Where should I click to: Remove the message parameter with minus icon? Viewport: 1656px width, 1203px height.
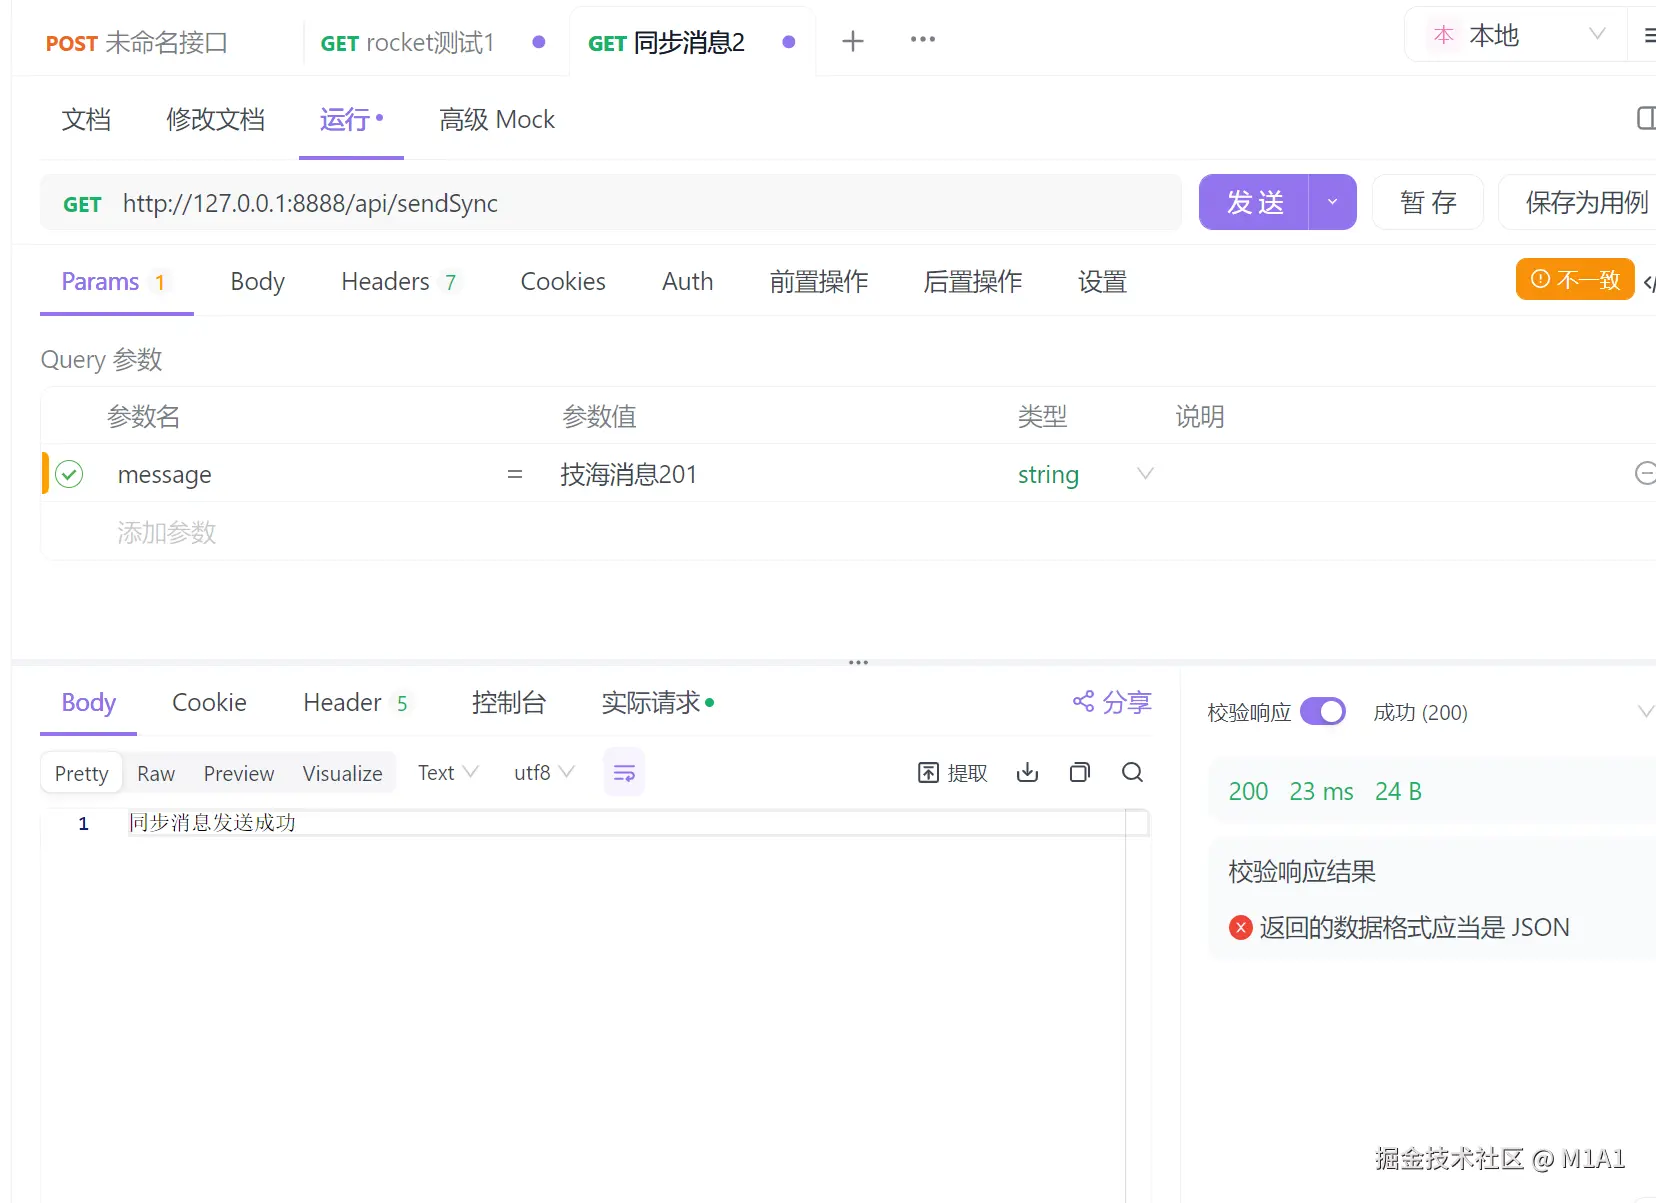click(1644, 474)
